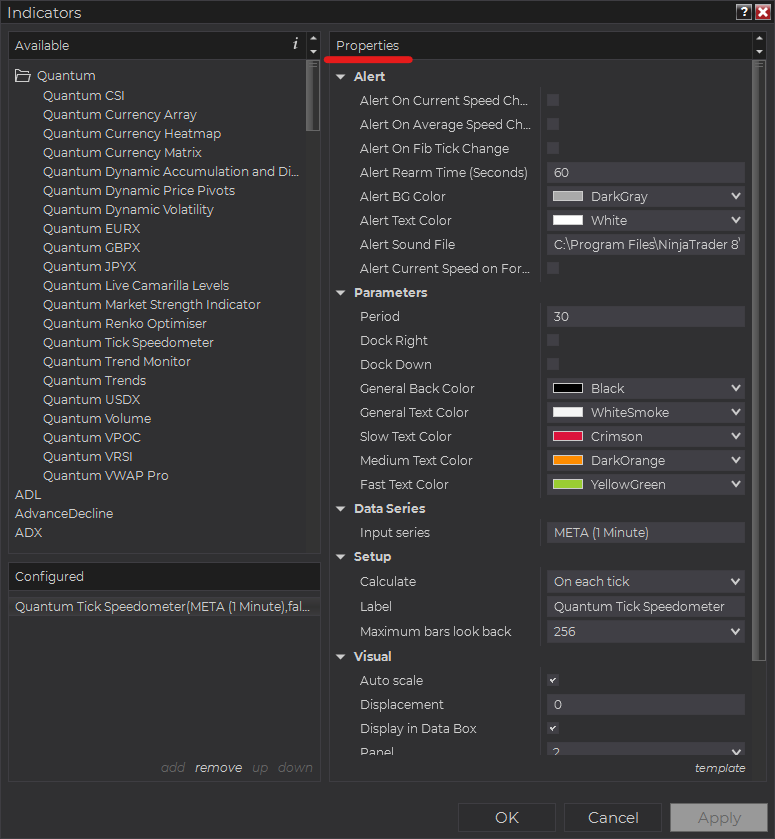
Task: Uncheck the Auto scale checkbox
Action: [x=553, y=680]
